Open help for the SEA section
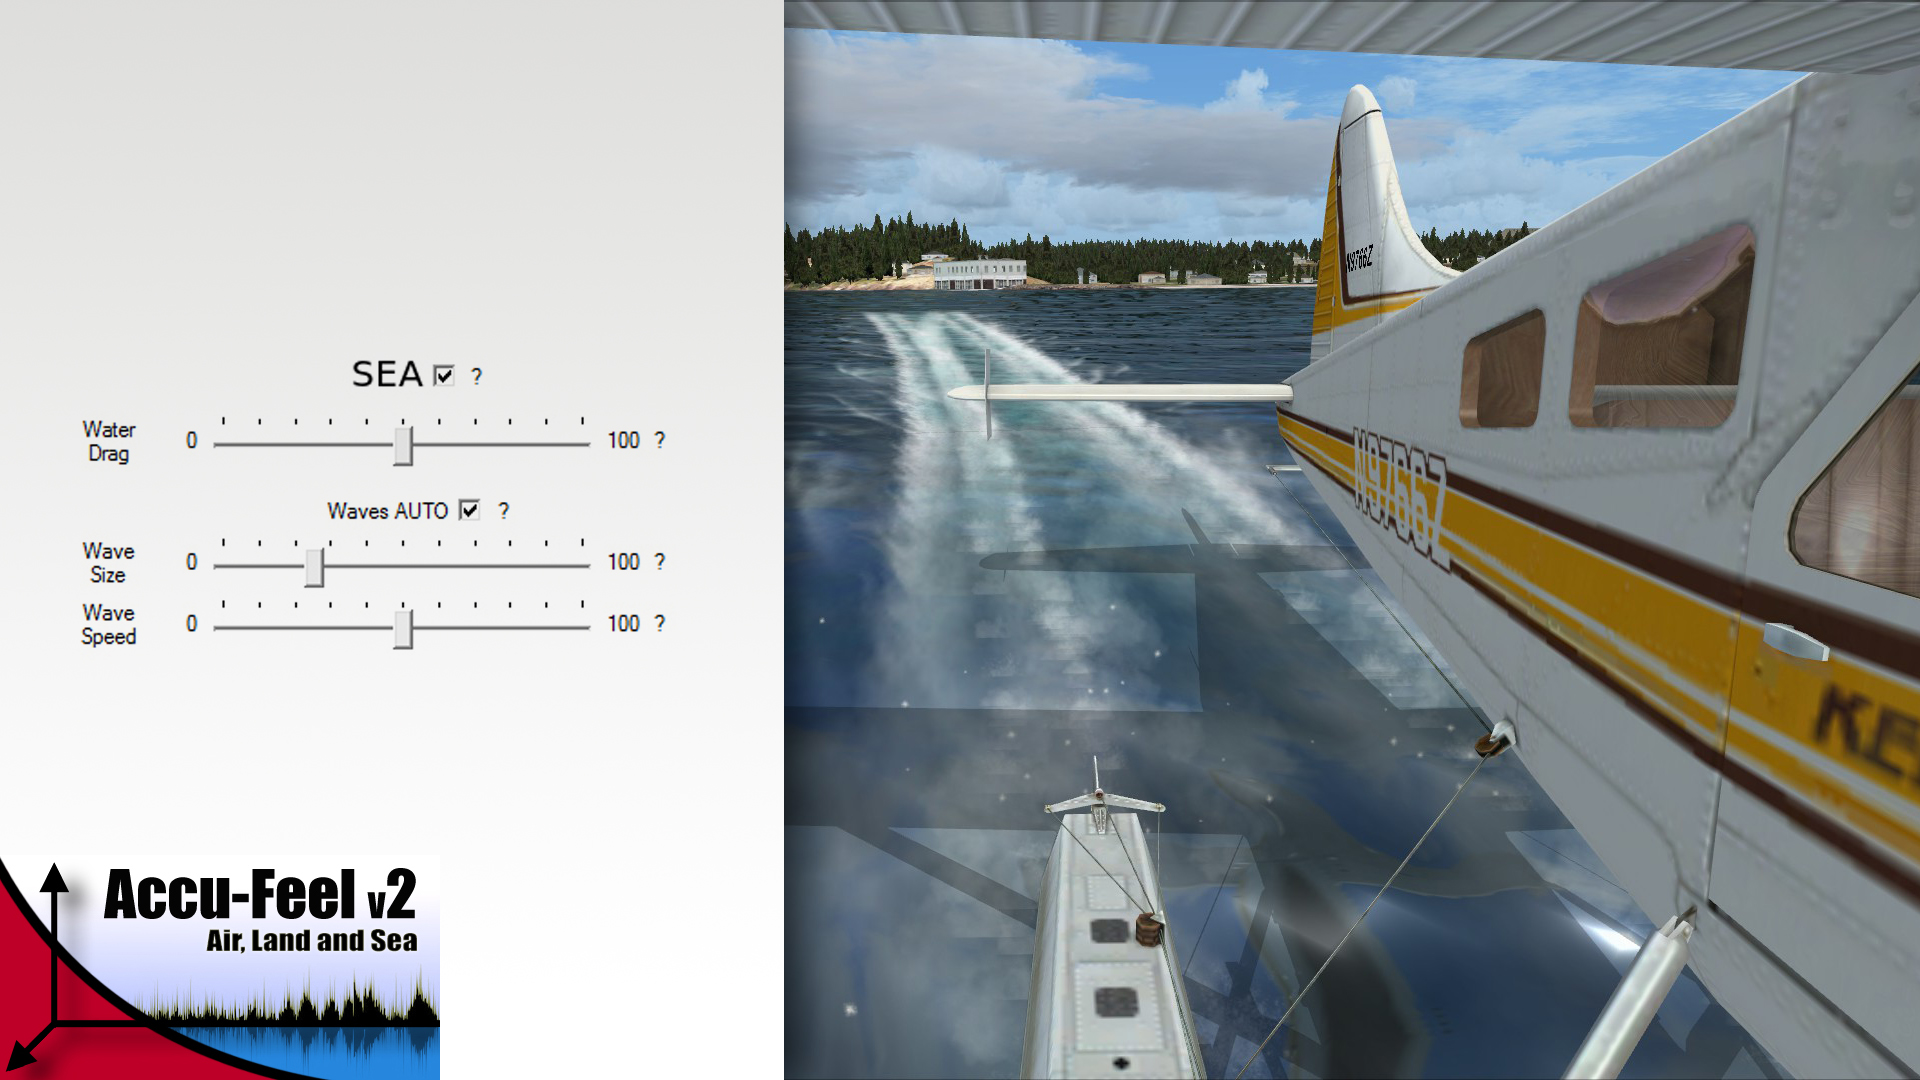The image size is (1920, 1080). (478, 377)
